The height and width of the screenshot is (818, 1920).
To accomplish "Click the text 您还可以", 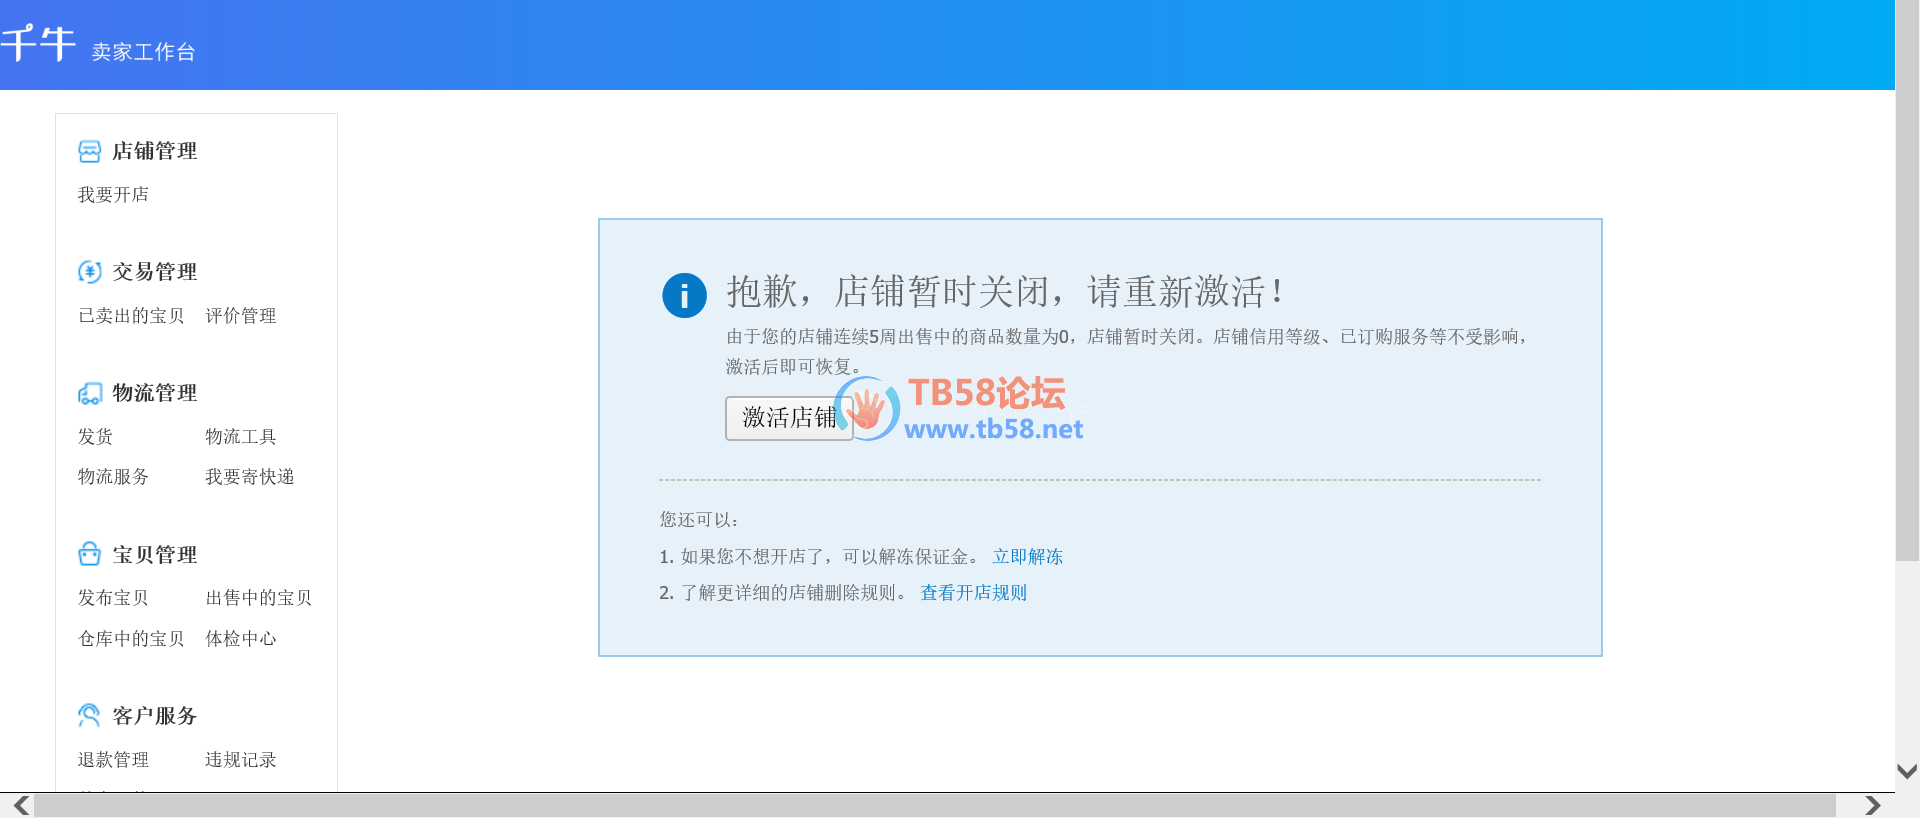I will pyautogui.click(x=699, y=520).
